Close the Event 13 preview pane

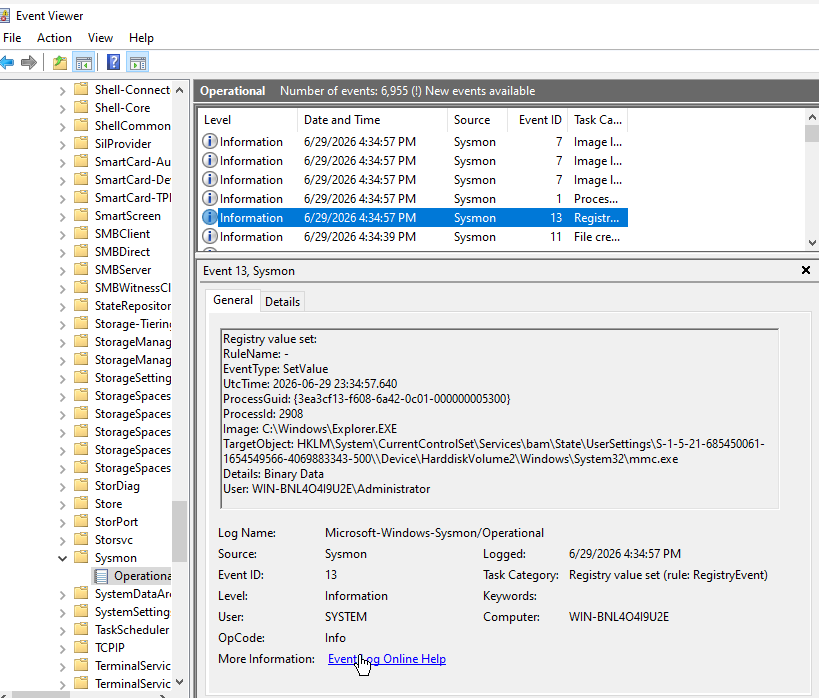805,270
